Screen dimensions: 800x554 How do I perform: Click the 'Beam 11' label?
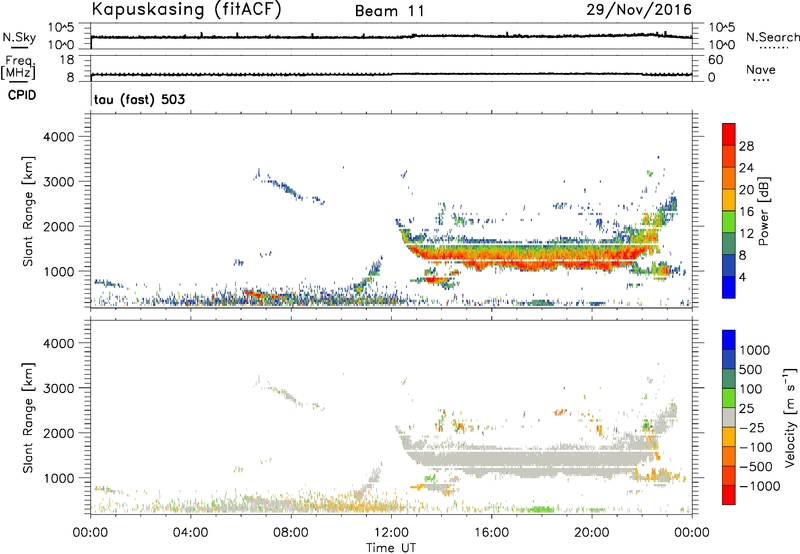click(390, 11)
